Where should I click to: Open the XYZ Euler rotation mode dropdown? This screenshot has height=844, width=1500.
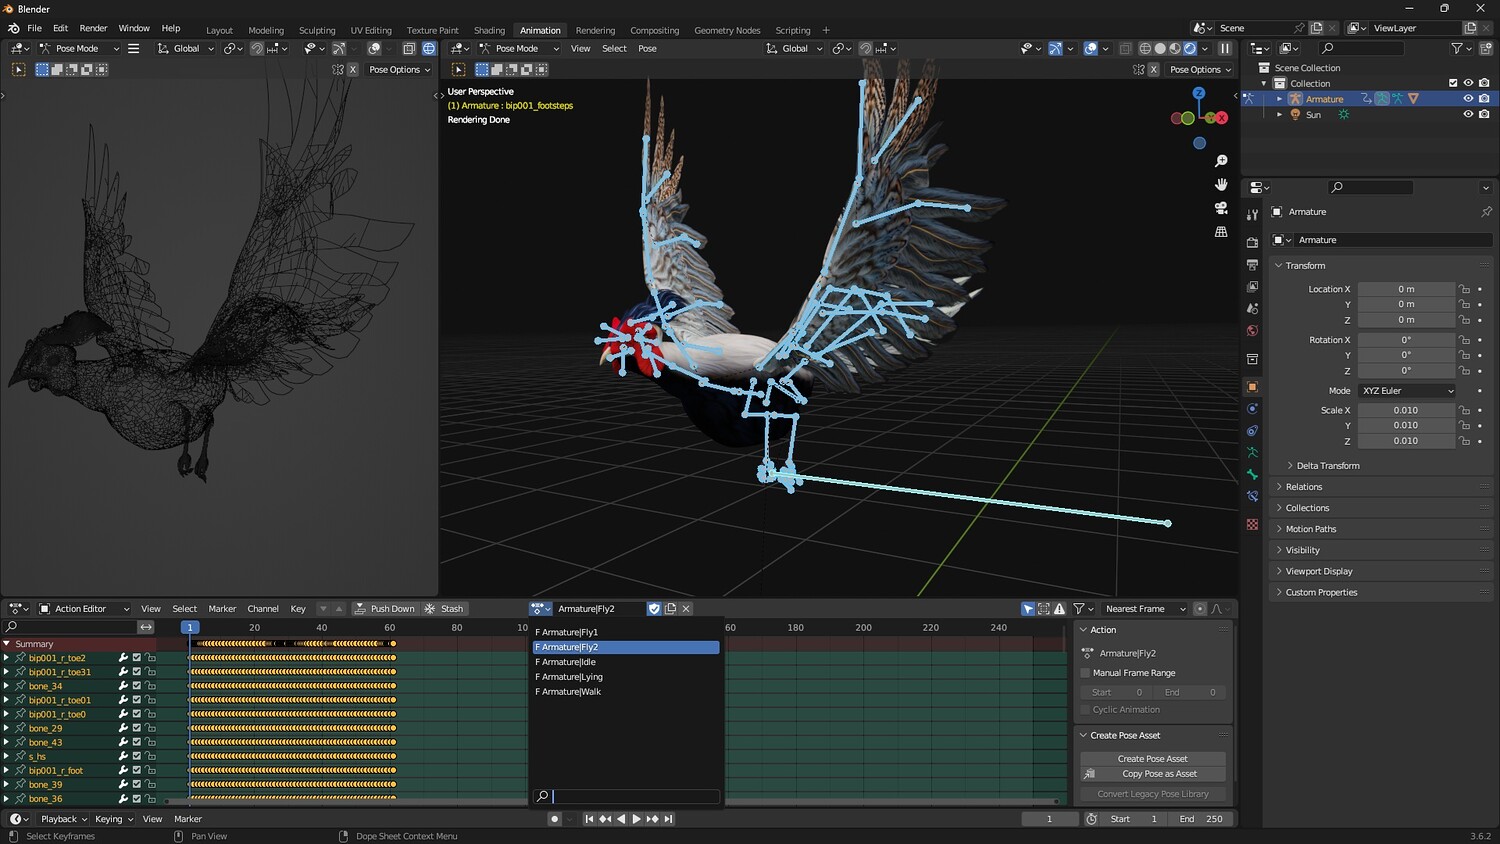pyautogui.click(x=1406, y=391)
